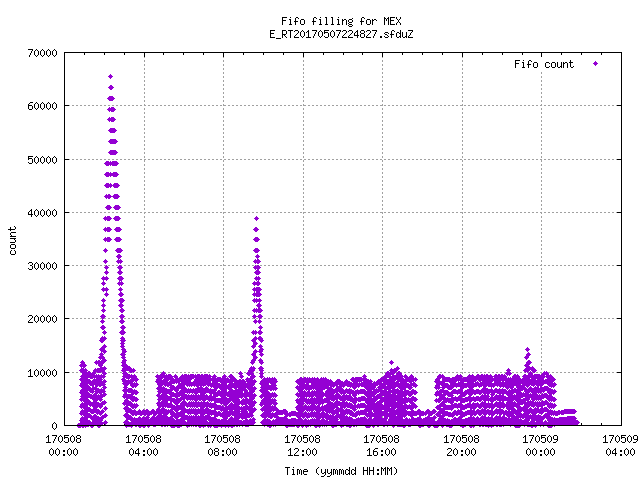Screen dimensions: 640x480
Task: Click the purple legend diamond marker
Action: click(596, 64)
